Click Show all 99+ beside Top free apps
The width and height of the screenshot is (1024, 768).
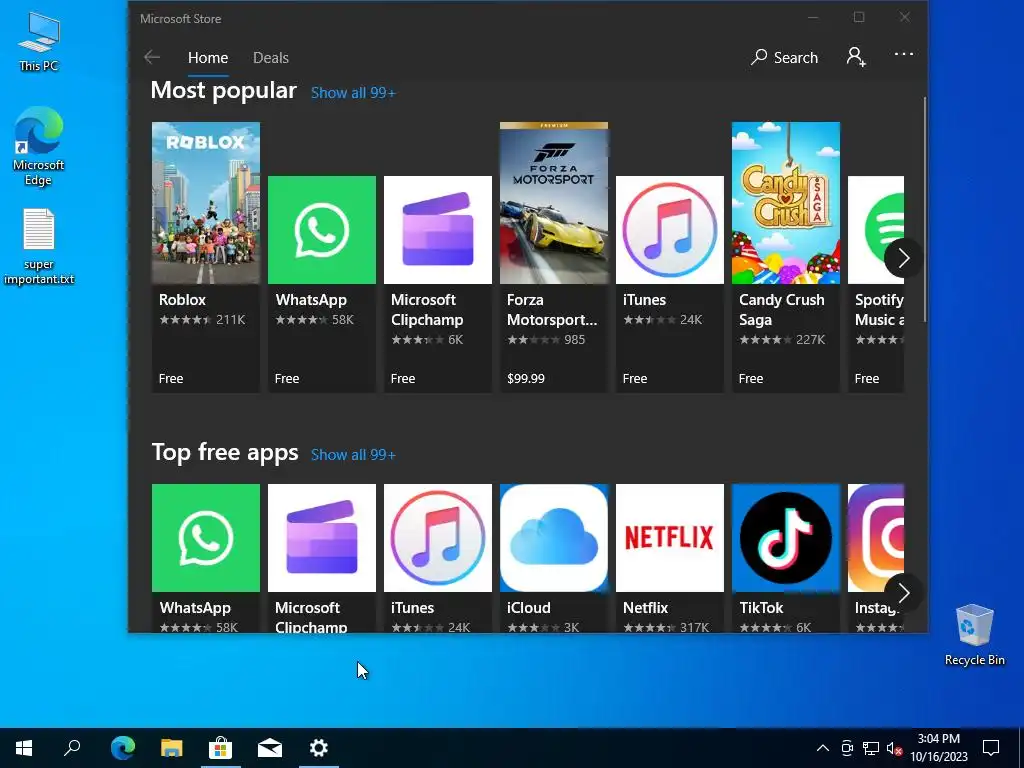pyautogui.click(x=353, y=455)
